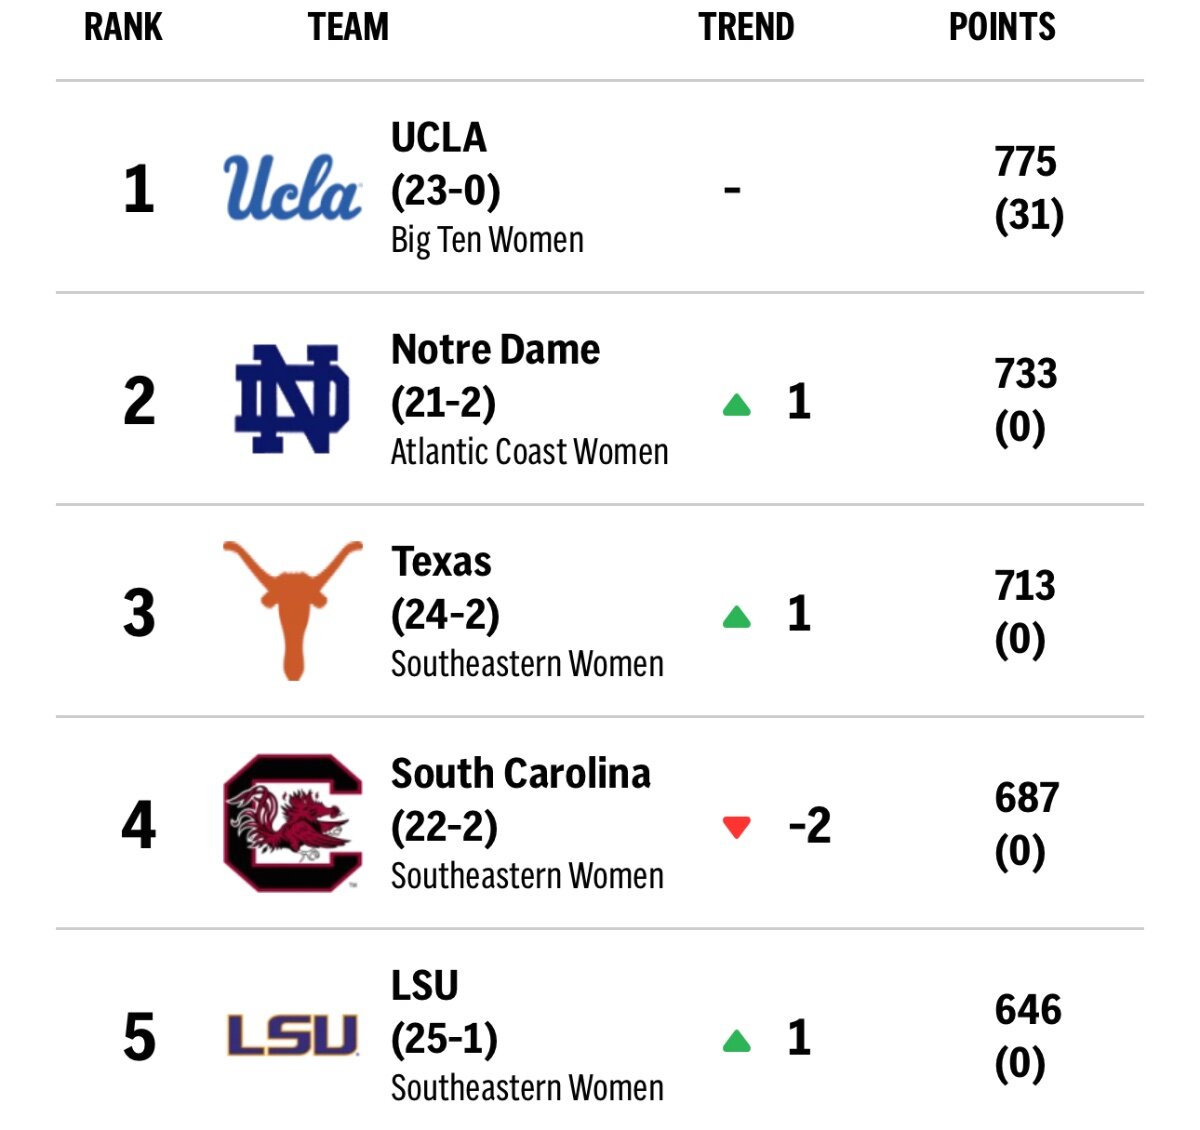
Task: Click the Notre Dame ND logo
Action: pyautogui.click(x=292, y=399)
